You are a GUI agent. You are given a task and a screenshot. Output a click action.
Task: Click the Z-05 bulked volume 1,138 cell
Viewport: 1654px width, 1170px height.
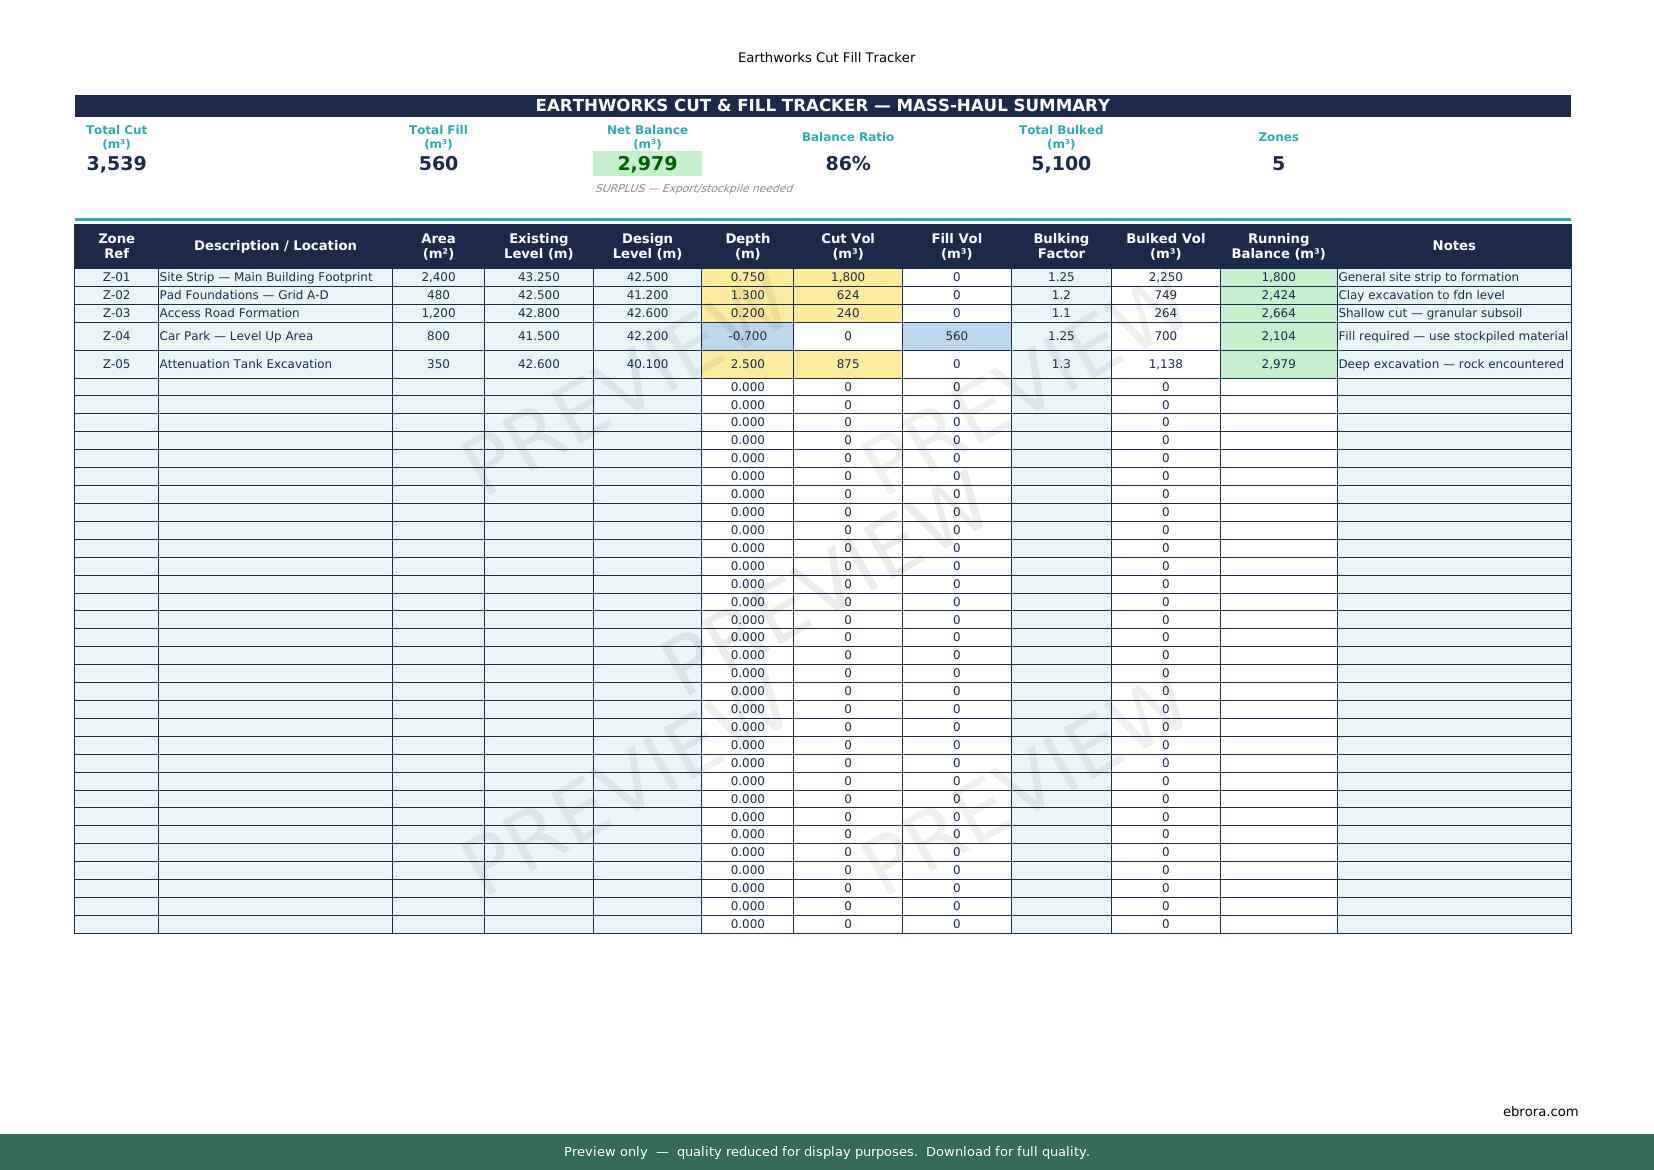(1165, 364)
